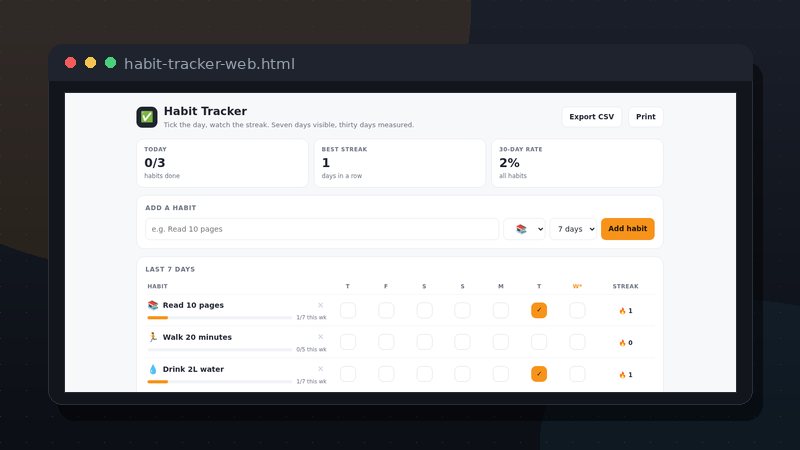
Task: Click the 30-Day Rate 2% card
Action: point(577,163)
